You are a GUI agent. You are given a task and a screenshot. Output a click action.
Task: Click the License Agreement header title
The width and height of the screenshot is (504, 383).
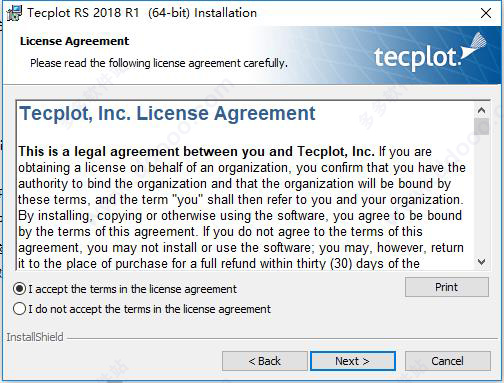click(74, 41)
